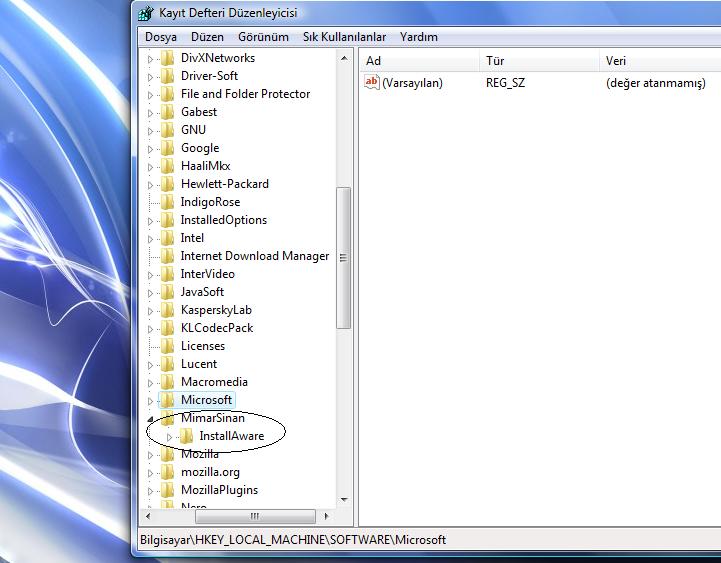Select MimarSinan key label

pos(213,418)
